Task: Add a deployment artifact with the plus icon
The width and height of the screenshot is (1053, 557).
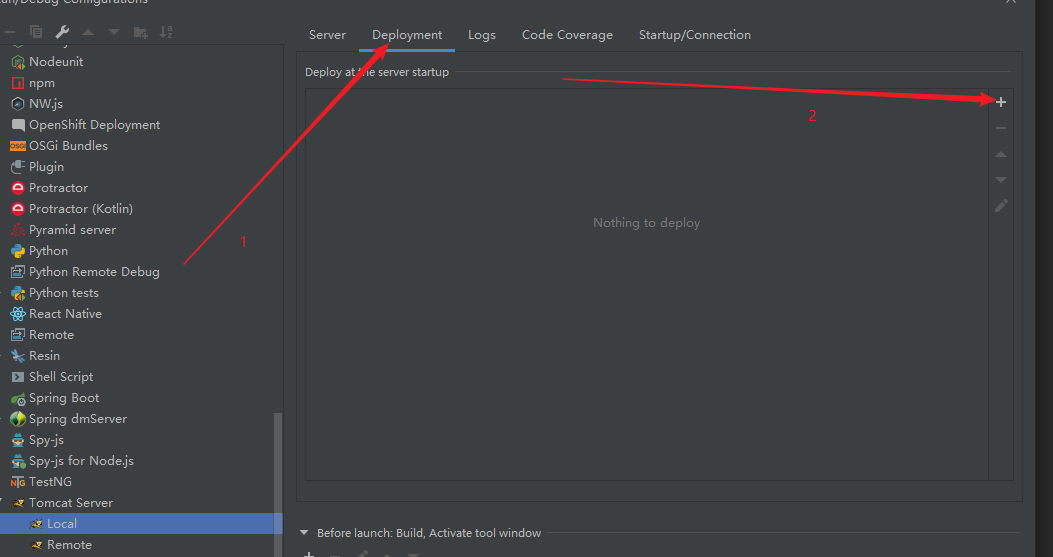Action: (x=1001, y=102)
